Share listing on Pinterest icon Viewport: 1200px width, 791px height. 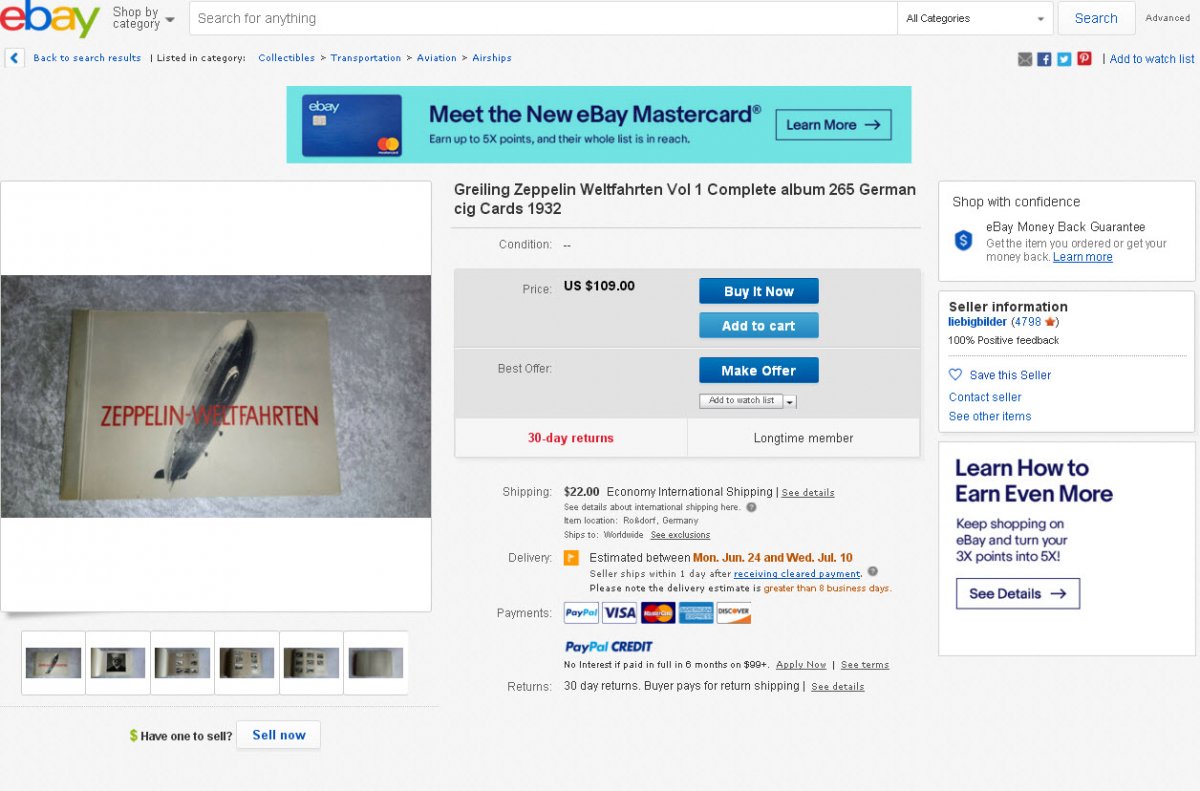pos(1084,59)
